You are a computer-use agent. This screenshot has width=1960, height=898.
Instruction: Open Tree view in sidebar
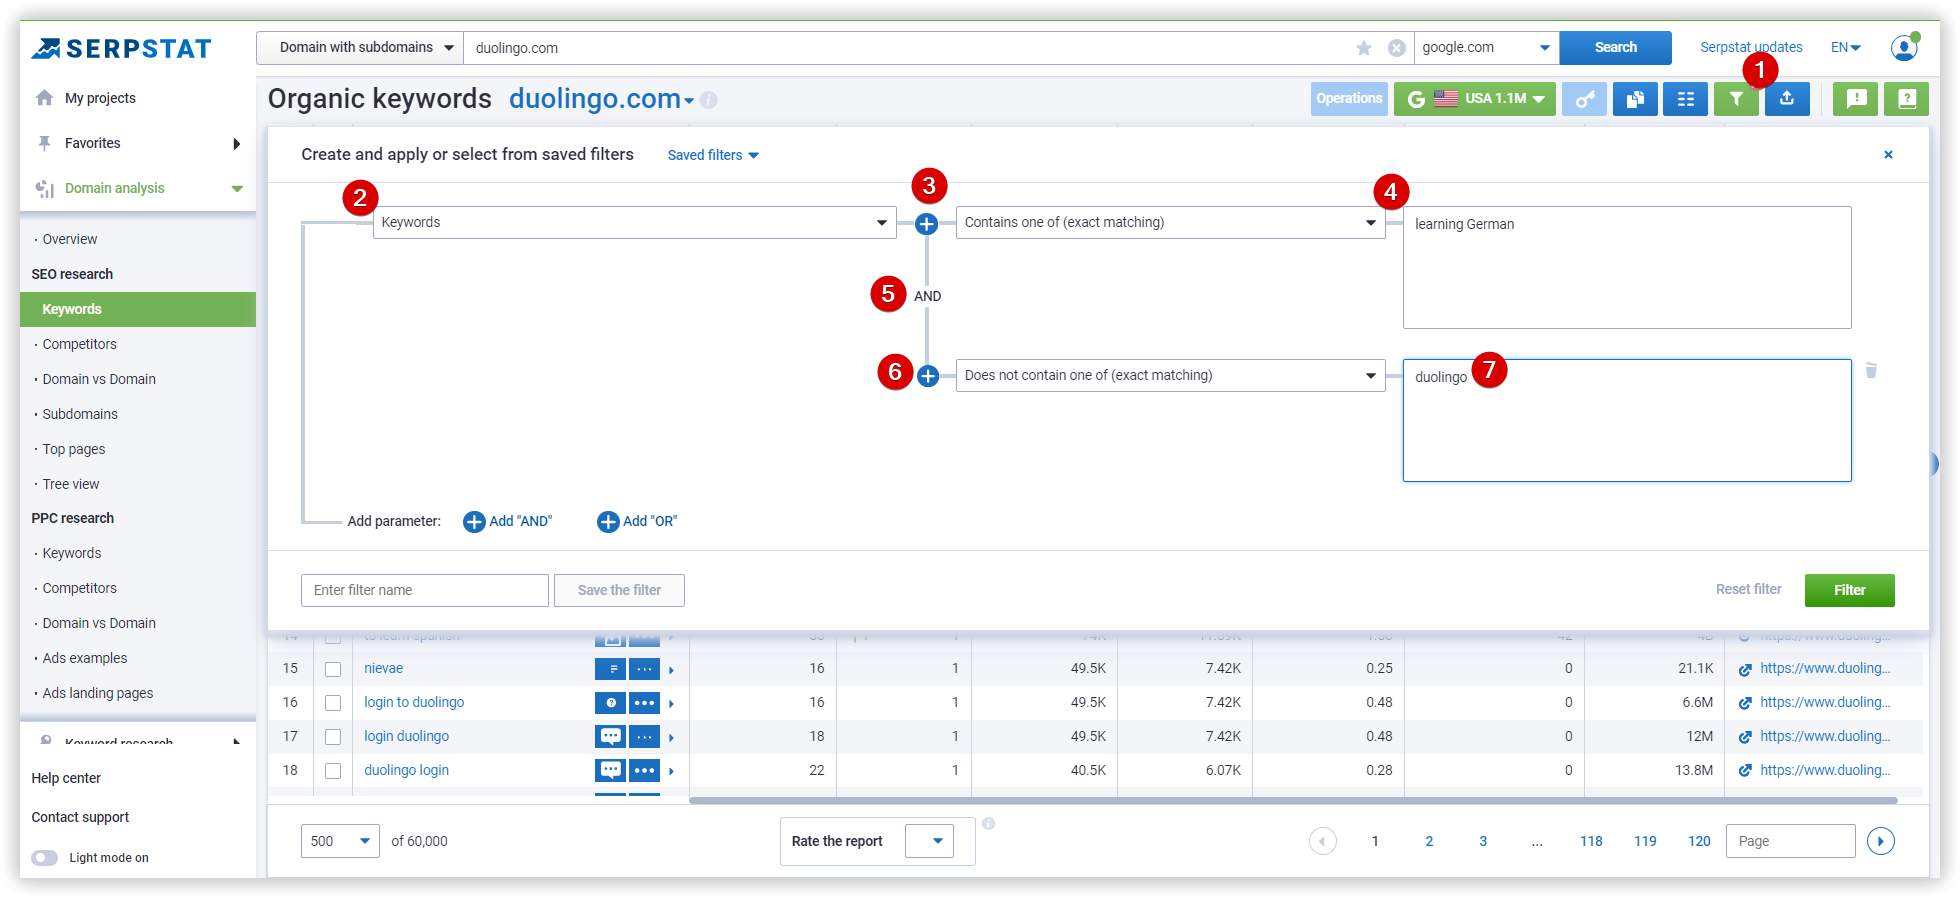(x=71, y=484)
